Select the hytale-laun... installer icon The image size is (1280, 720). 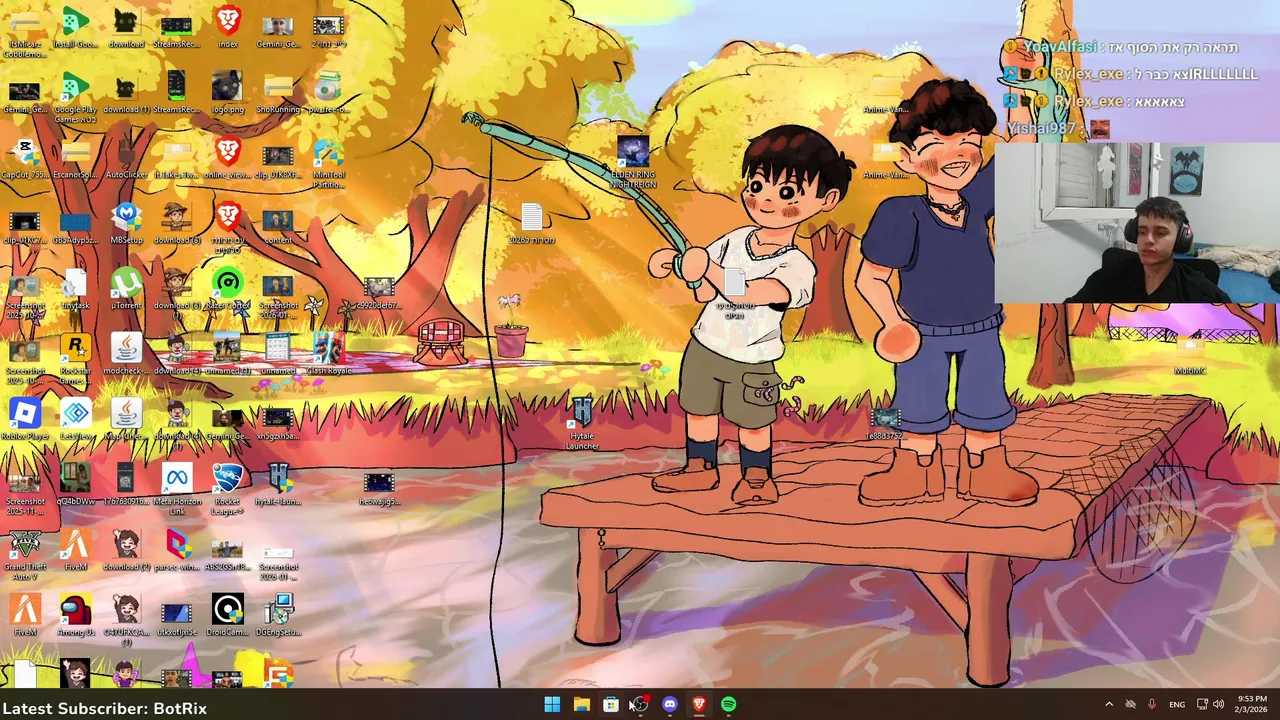[x=278, y=486]
